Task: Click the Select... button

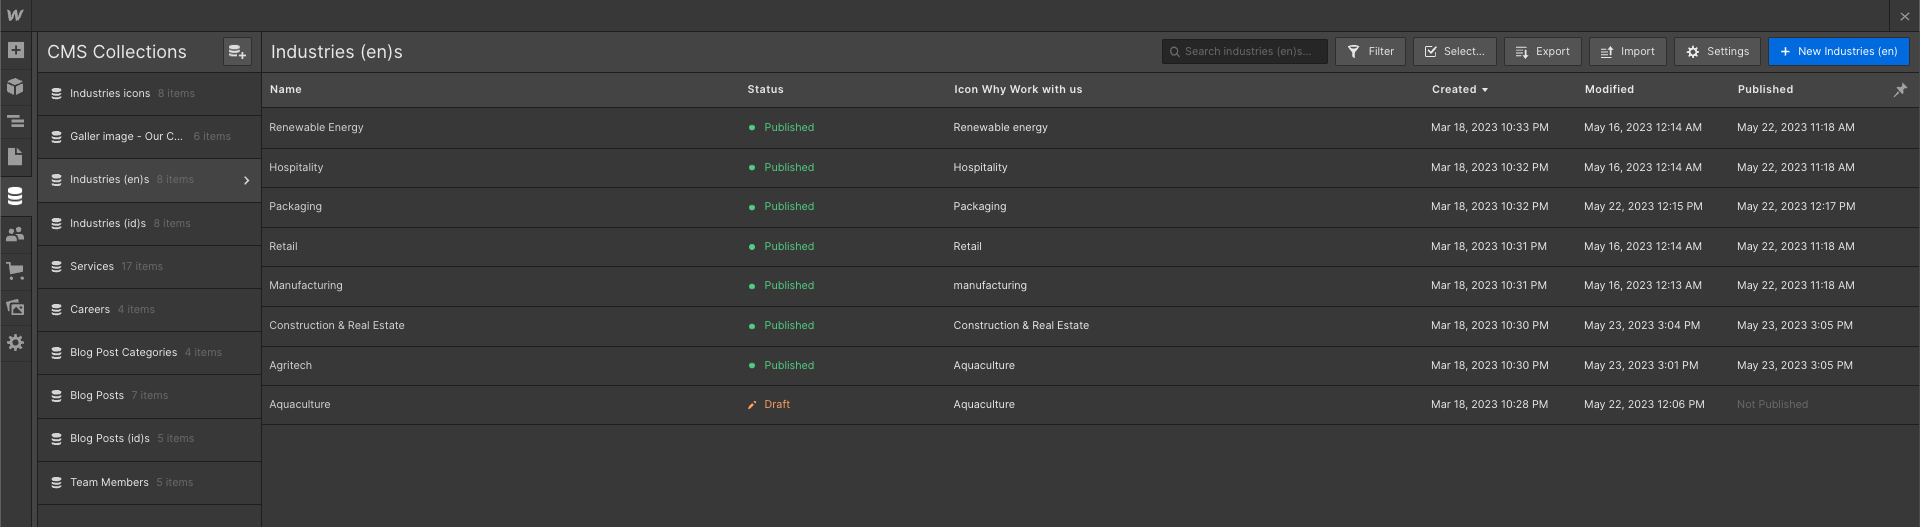Action: [x=1454, y=52]
